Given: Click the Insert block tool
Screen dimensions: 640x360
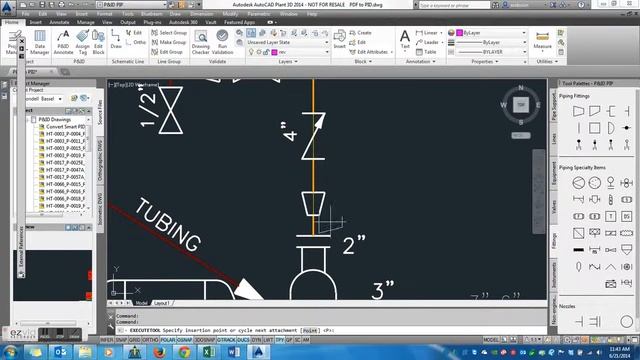Looking at the screenshot, I should pyautogui.click(x=340, y=40).
